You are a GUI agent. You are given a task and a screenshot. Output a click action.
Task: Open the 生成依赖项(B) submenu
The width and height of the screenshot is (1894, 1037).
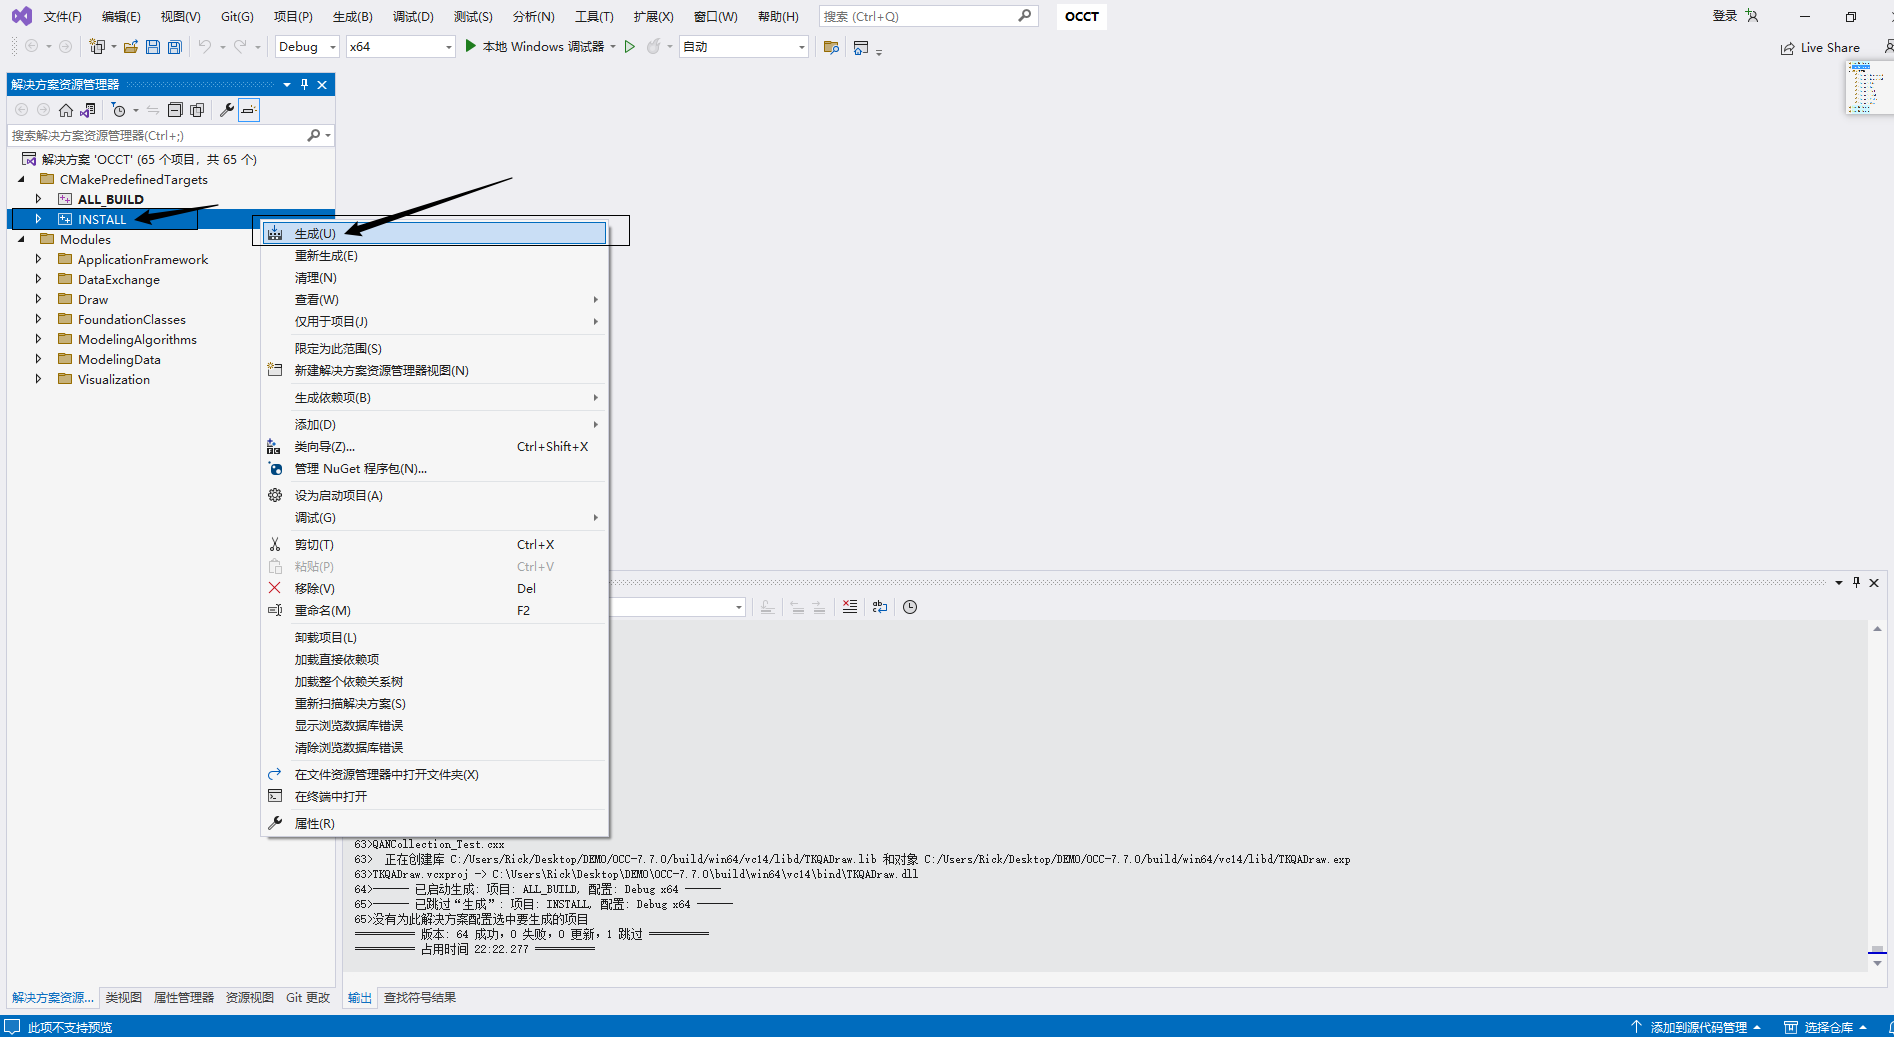[x=434, y=398]
